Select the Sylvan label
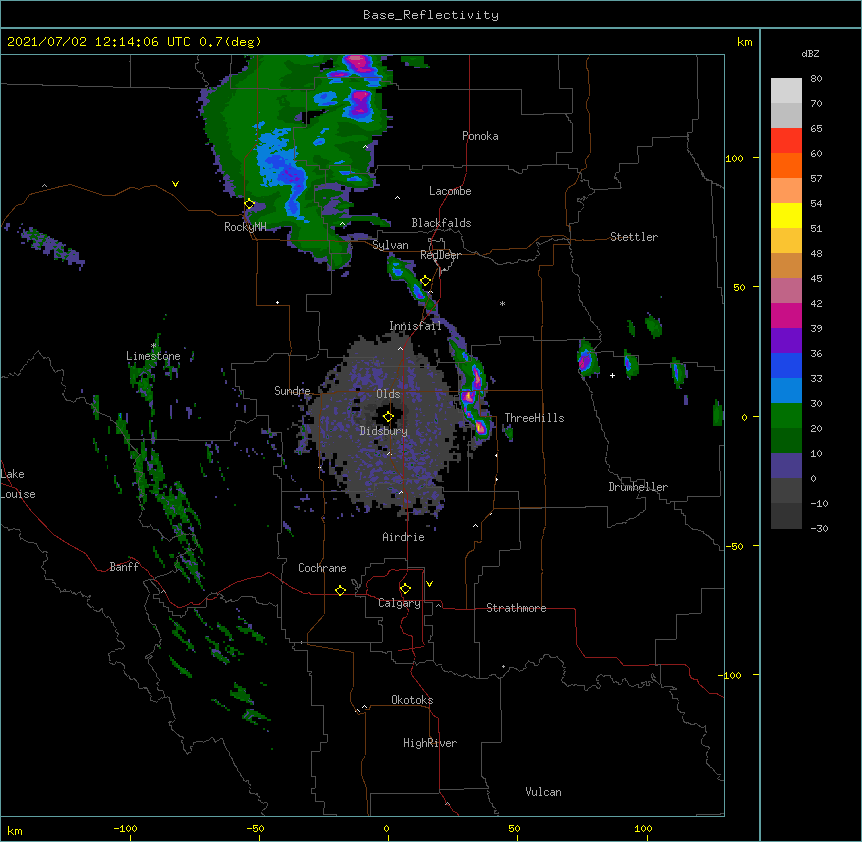862x842 pixels. coord(390,245)
